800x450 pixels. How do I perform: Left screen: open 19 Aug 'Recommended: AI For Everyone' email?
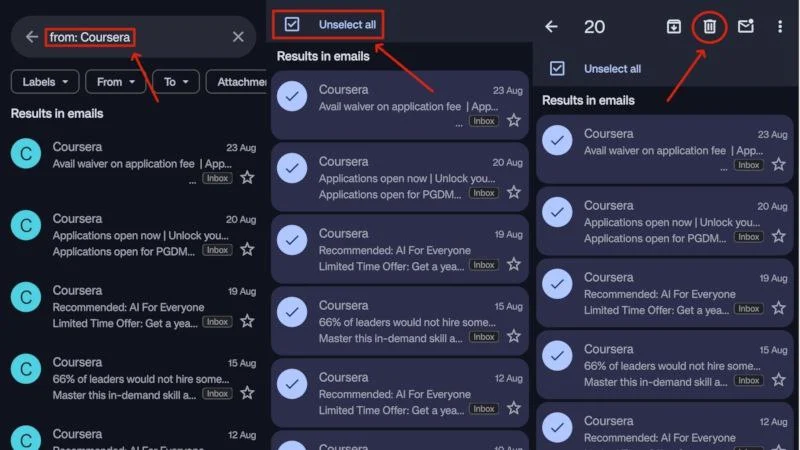(133, 306)
